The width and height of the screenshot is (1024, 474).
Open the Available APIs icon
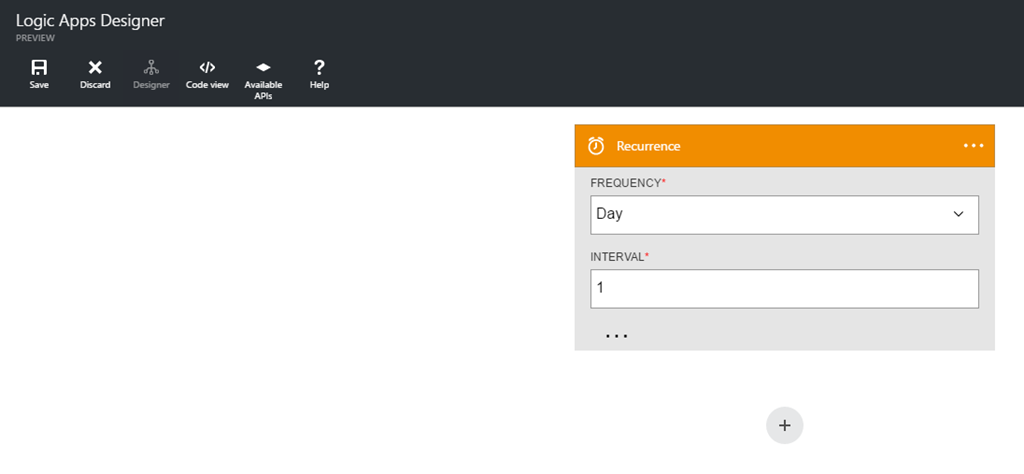point(263,68)
